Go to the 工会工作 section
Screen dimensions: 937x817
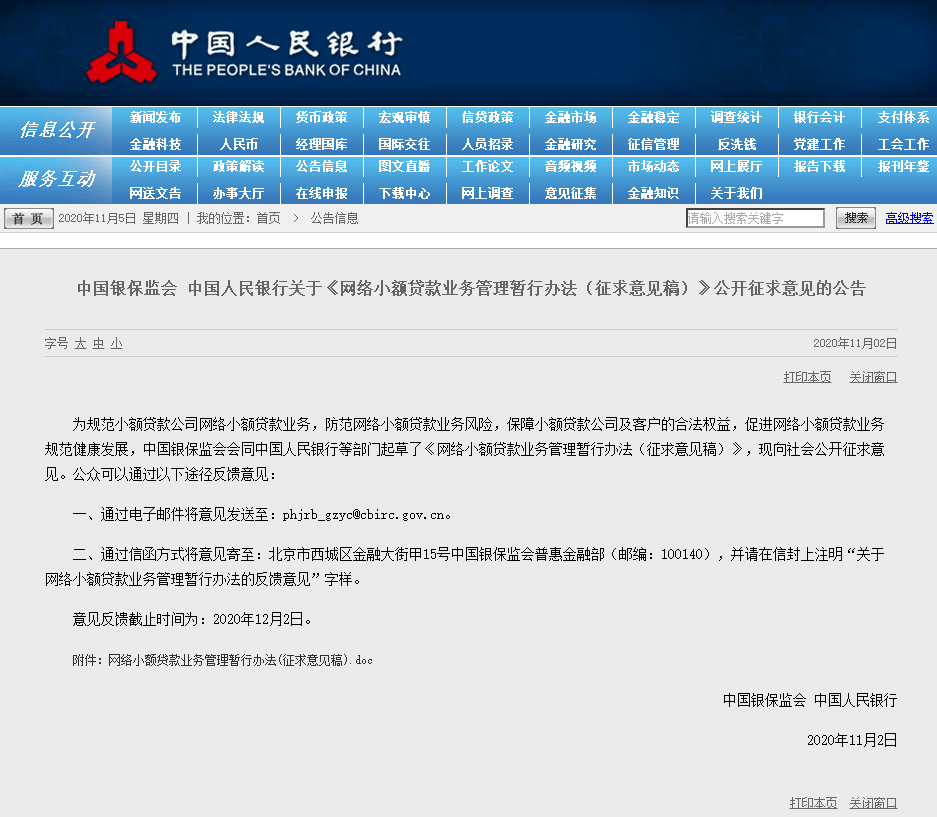(904, 144)
